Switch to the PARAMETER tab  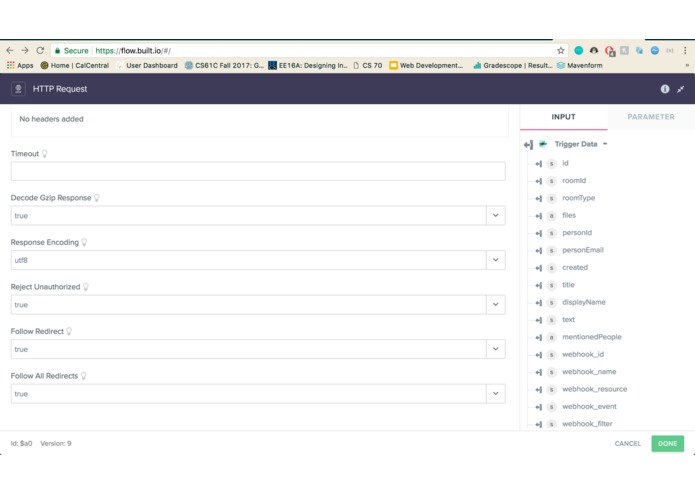pyautogui.click(x=651, y=117)
